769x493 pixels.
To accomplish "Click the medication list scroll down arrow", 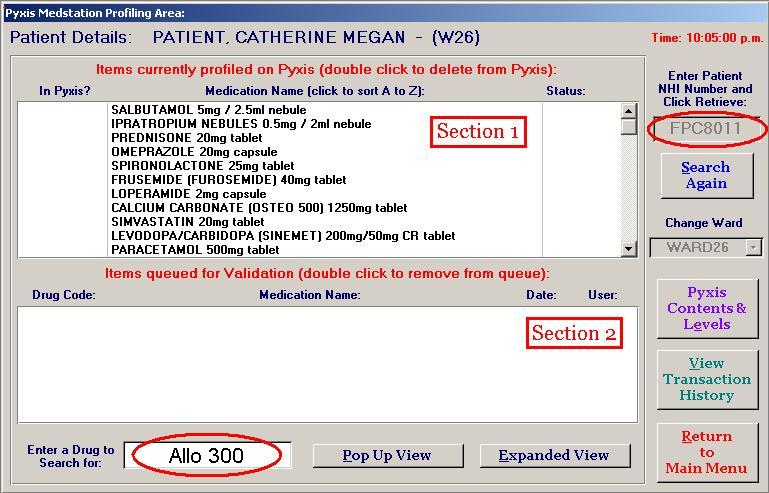I will pos(628,249).
